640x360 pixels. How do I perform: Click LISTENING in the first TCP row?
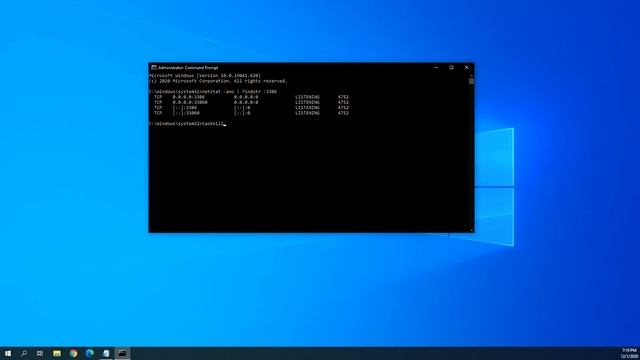307,97
